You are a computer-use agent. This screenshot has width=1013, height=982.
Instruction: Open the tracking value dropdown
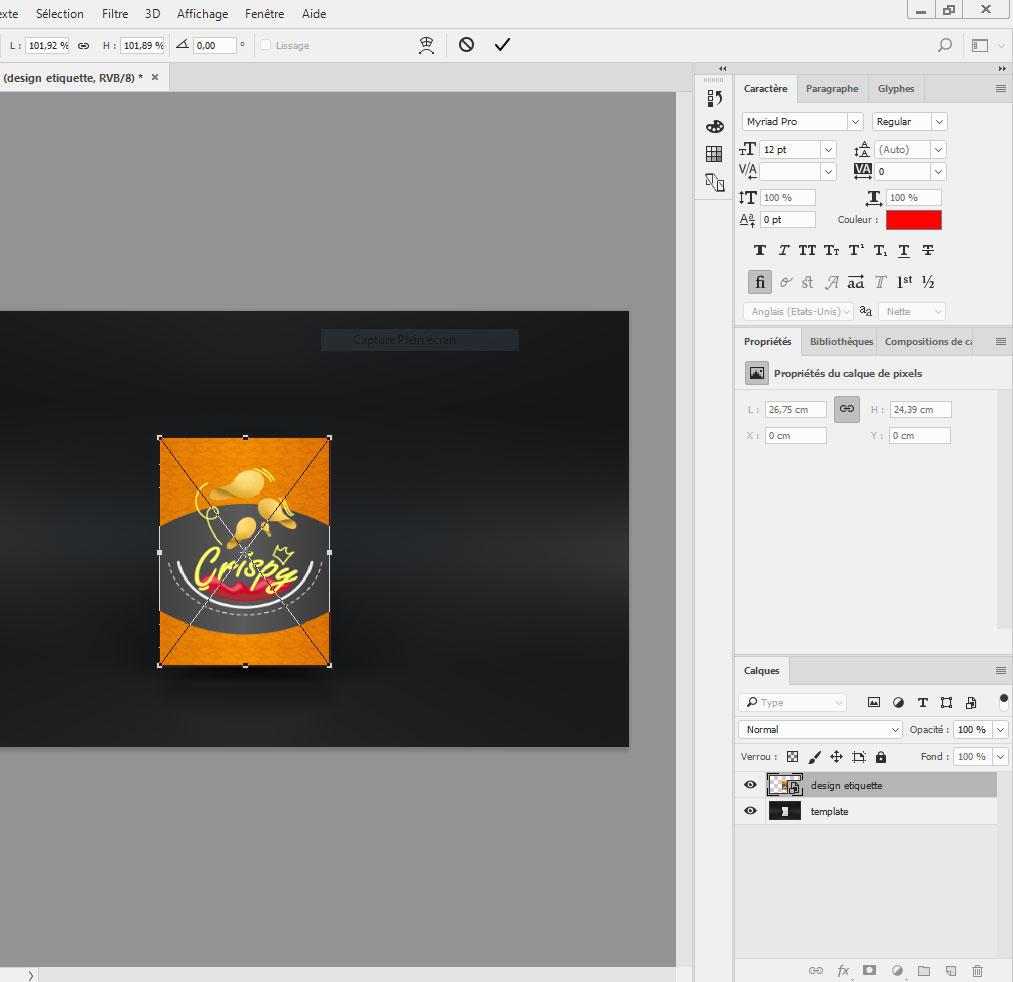(x=938, y=172)
